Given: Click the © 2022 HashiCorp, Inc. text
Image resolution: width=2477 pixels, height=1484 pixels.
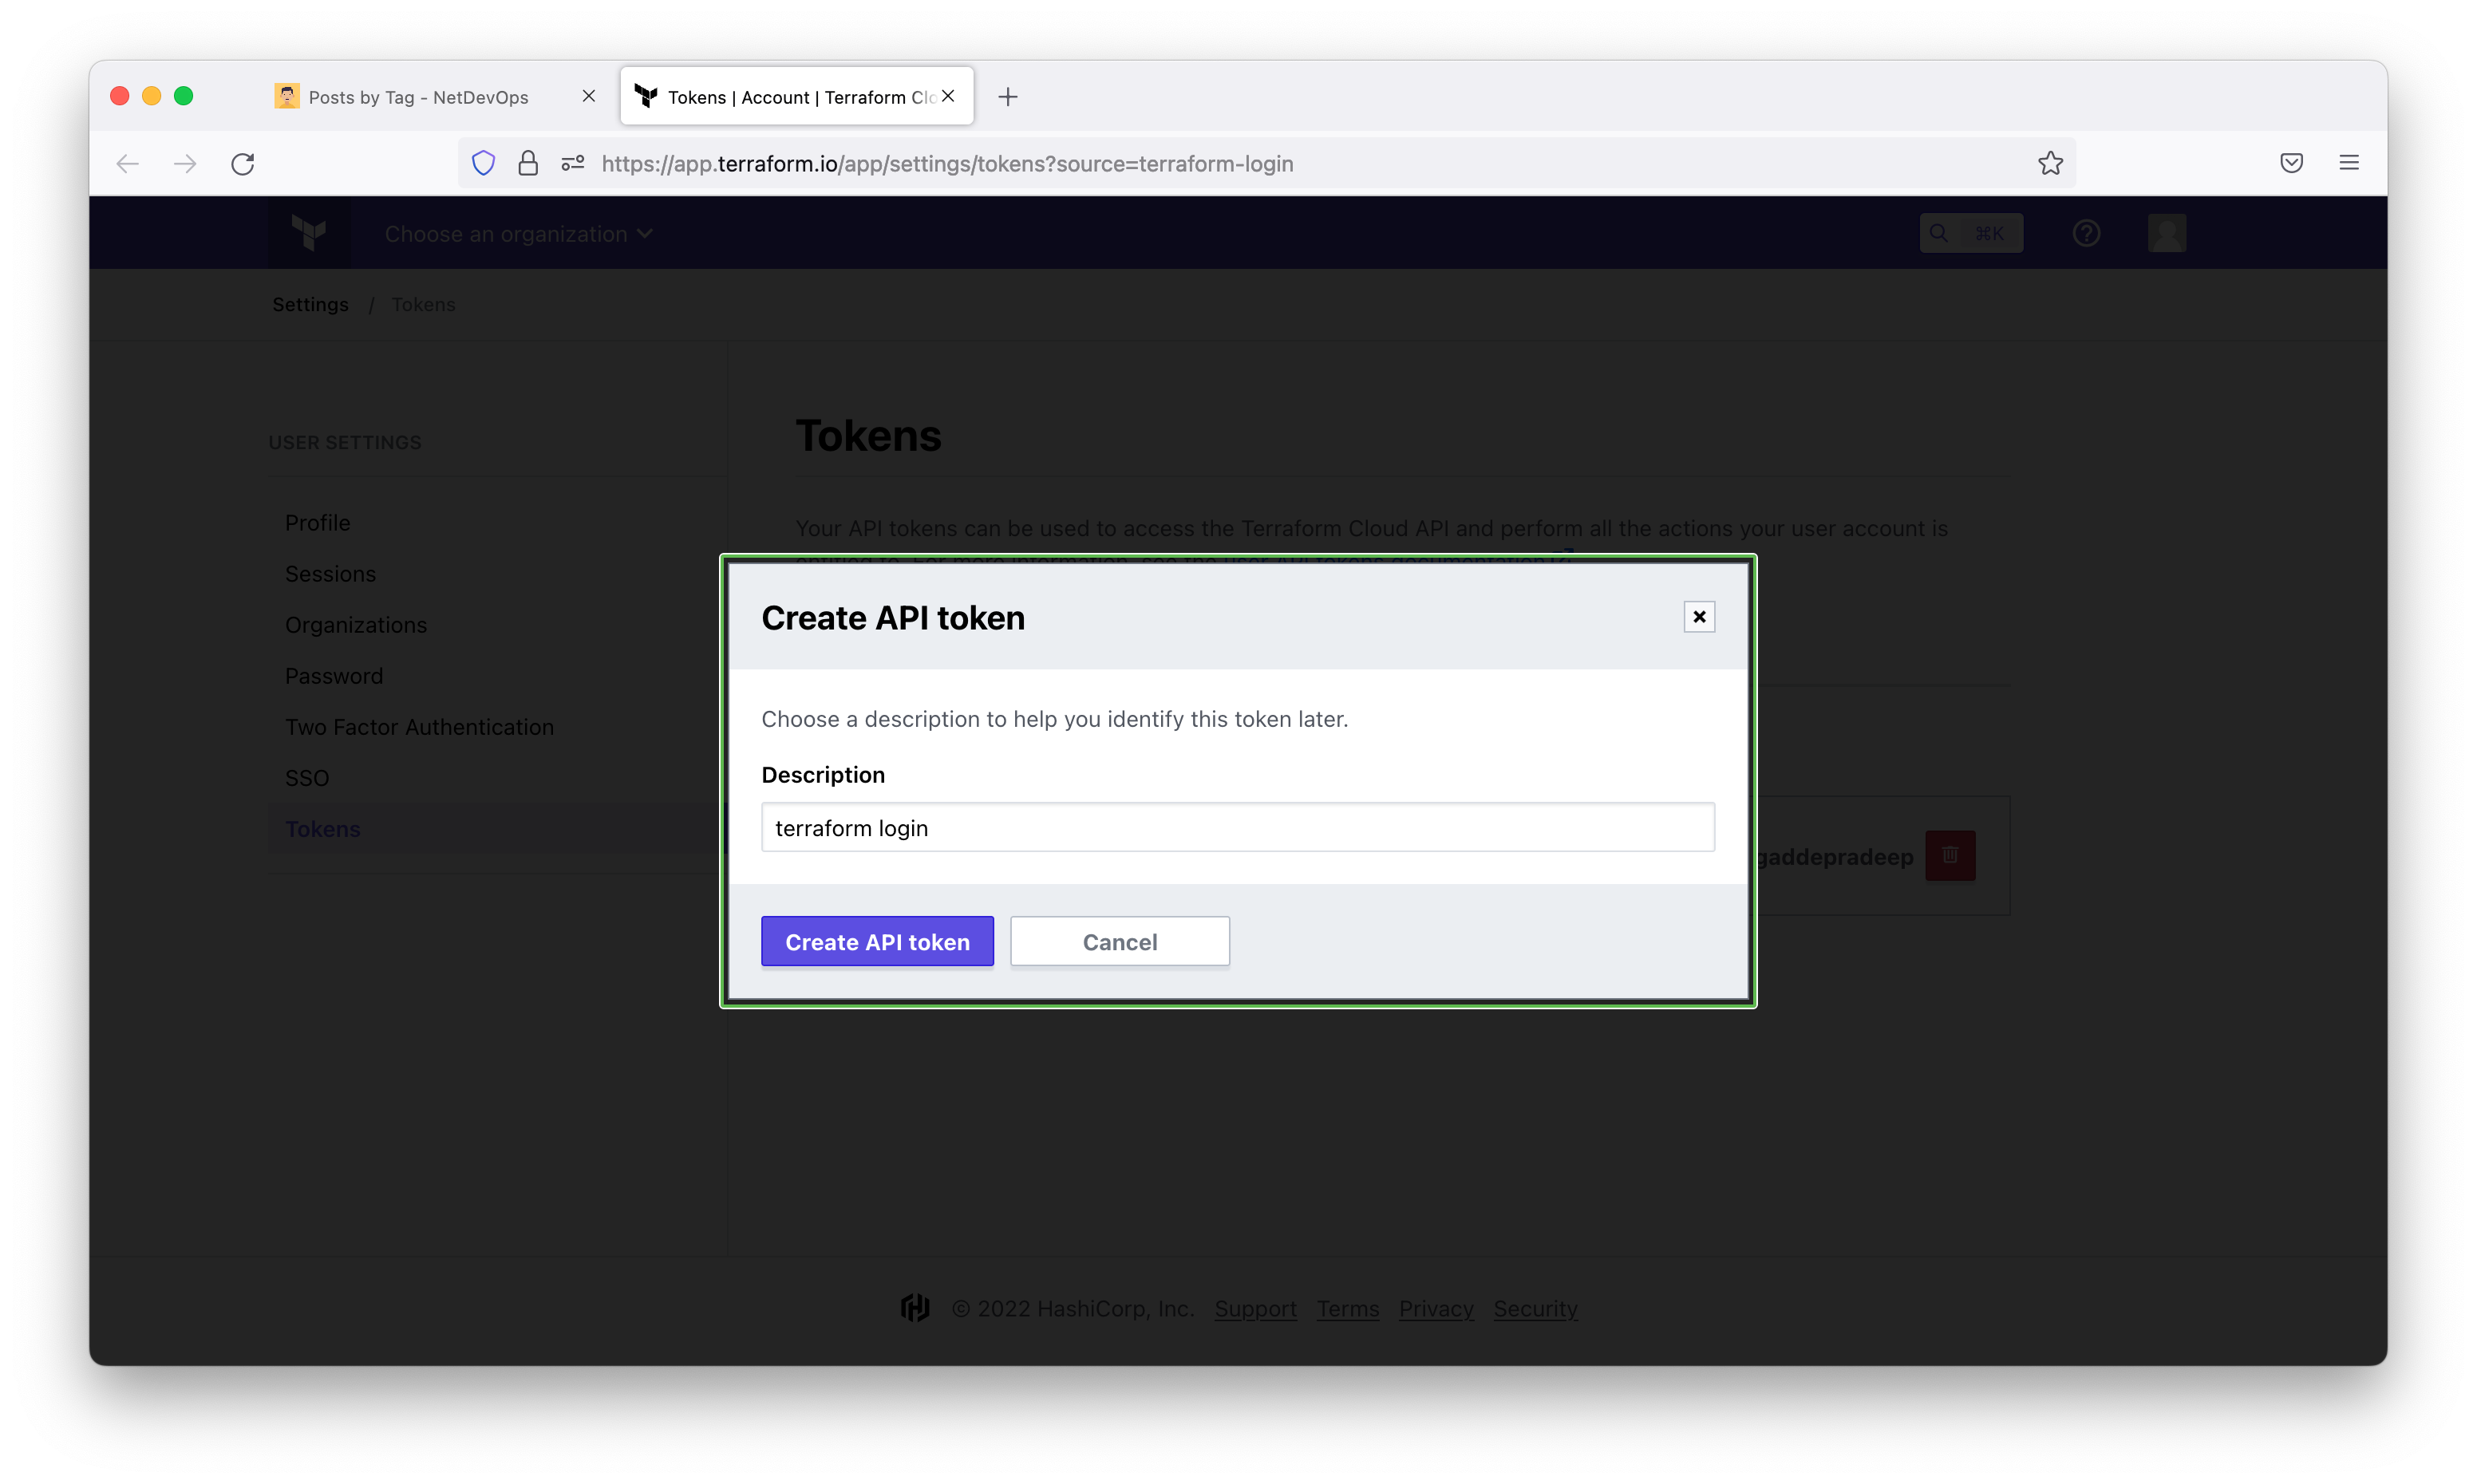Looking at the screenshot, I should click(x=1073, y=1309).
